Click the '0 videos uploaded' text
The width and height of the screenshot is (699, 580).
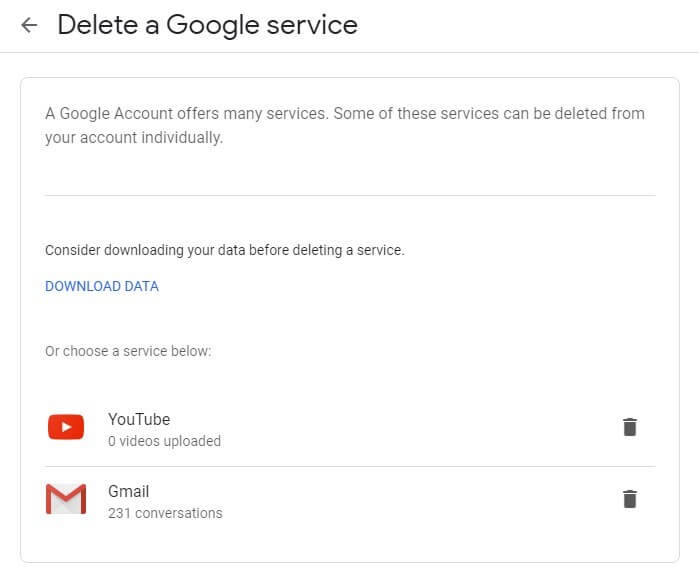click(x=164, y=441)
